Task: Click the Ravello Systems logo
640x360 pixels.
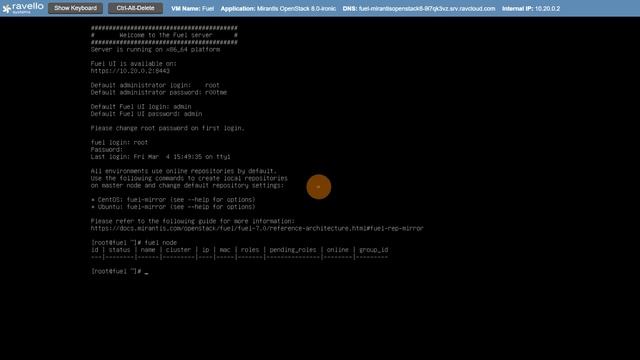Action: point(23,8)
